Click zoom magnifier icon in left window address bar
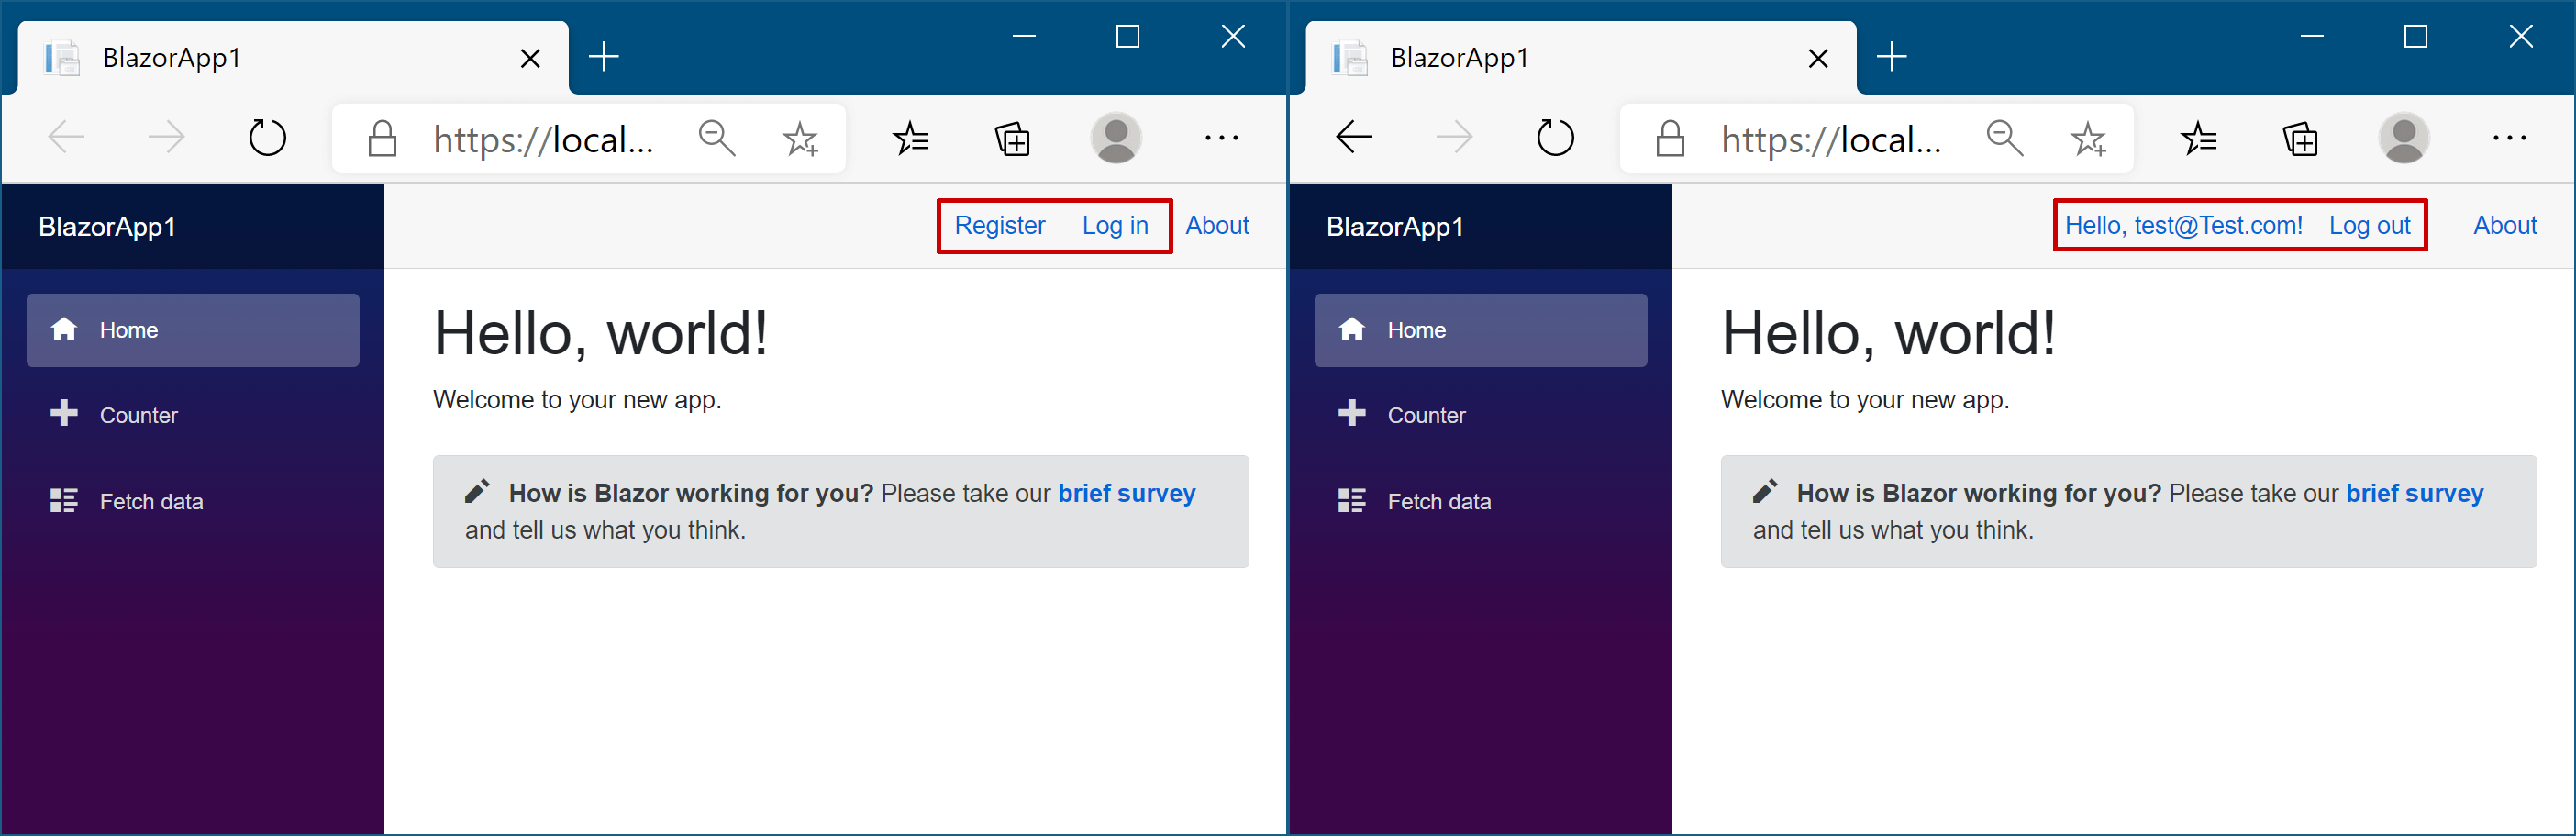The image size is (2576, 836). (x=717, y=138)
